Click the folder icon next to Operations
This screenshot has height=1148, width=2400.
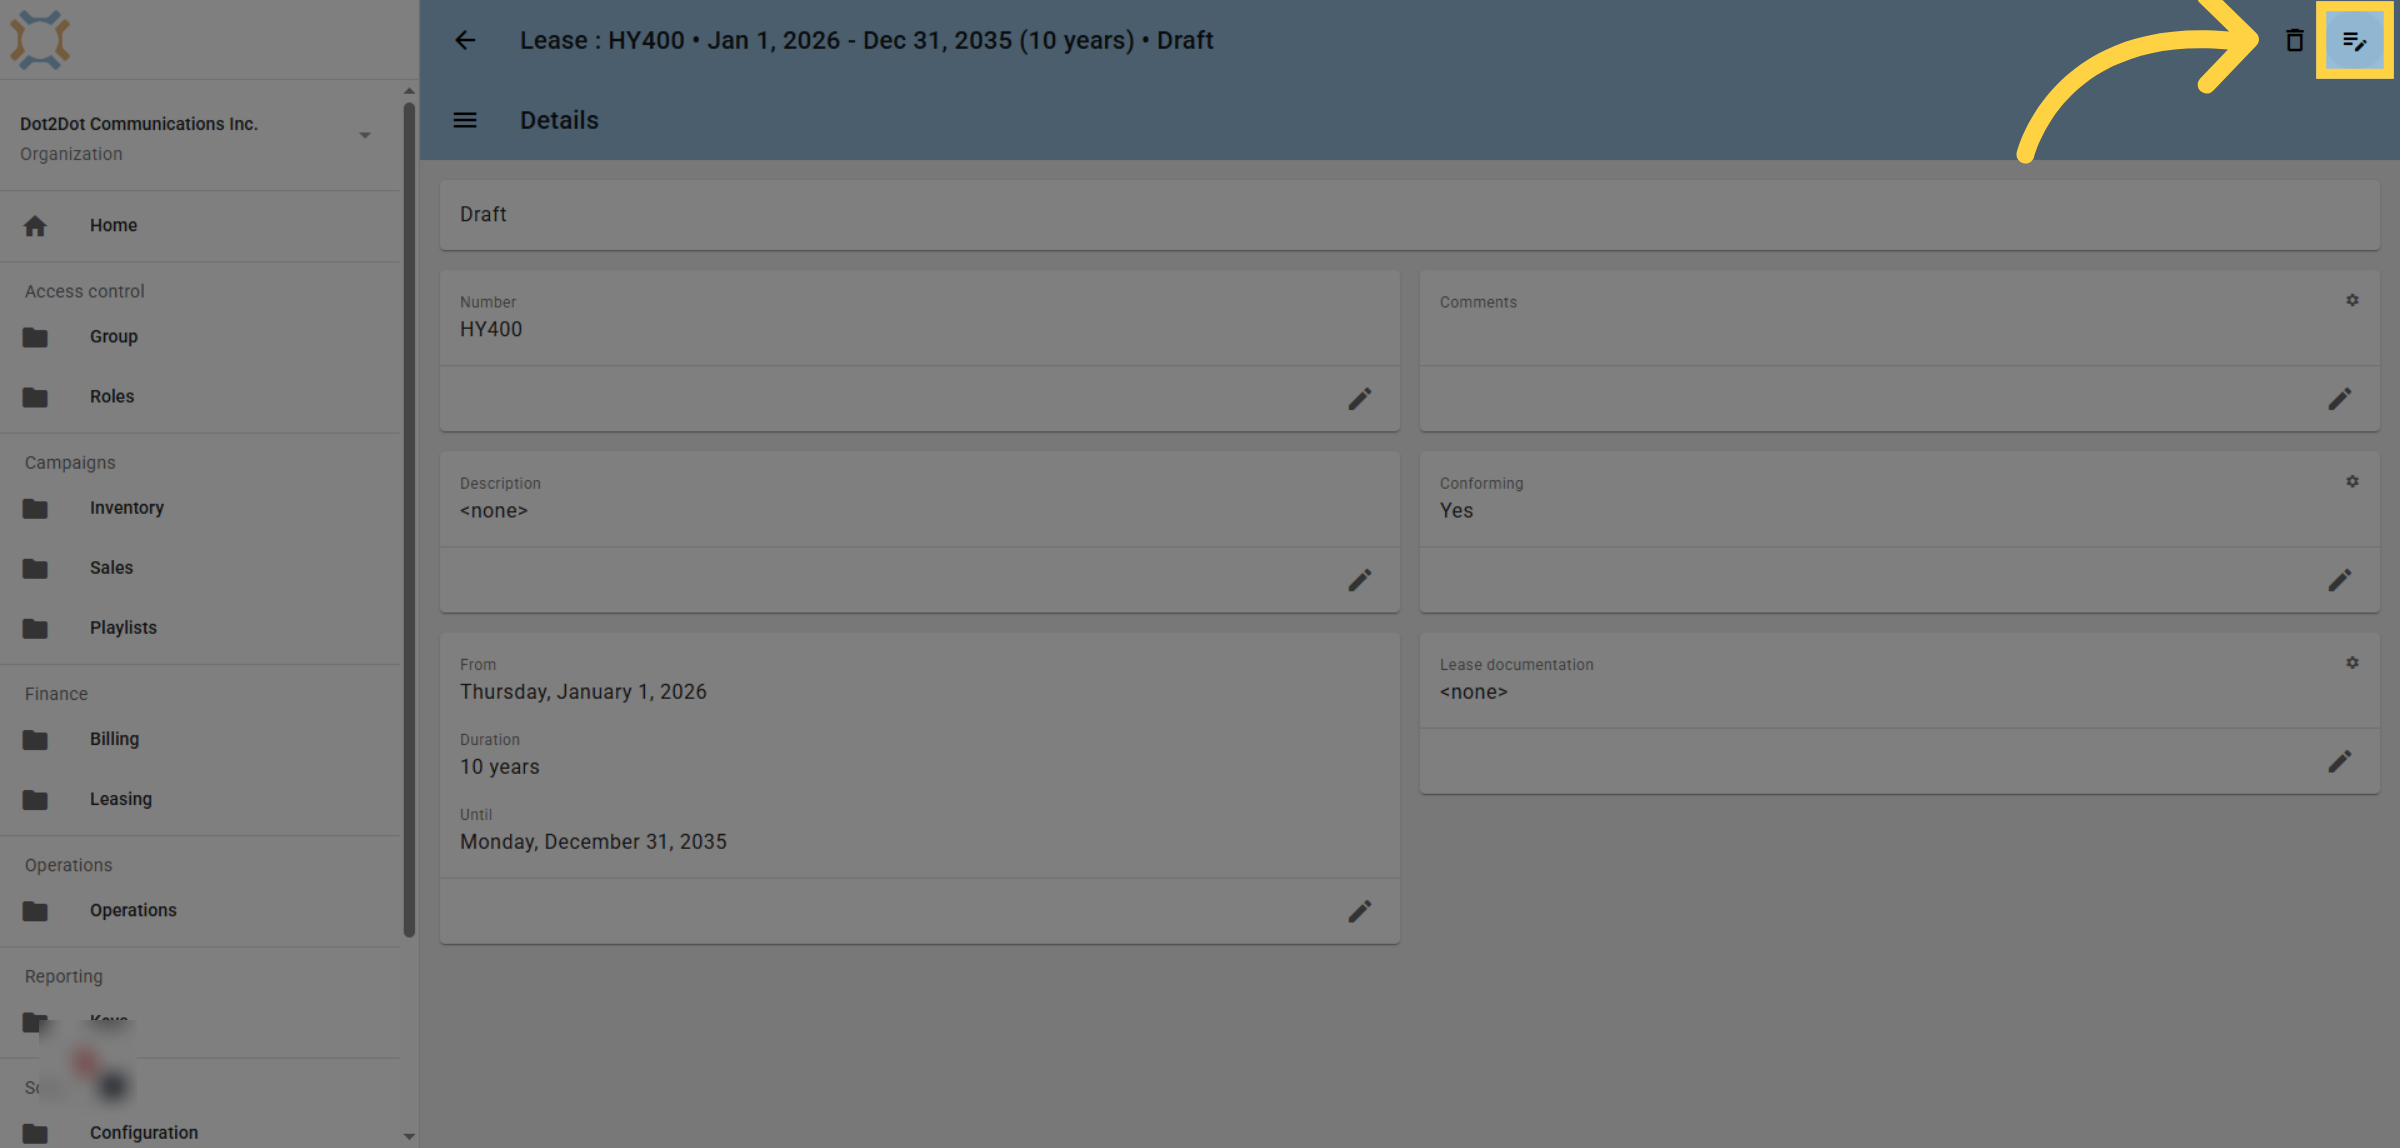[35, 910]
